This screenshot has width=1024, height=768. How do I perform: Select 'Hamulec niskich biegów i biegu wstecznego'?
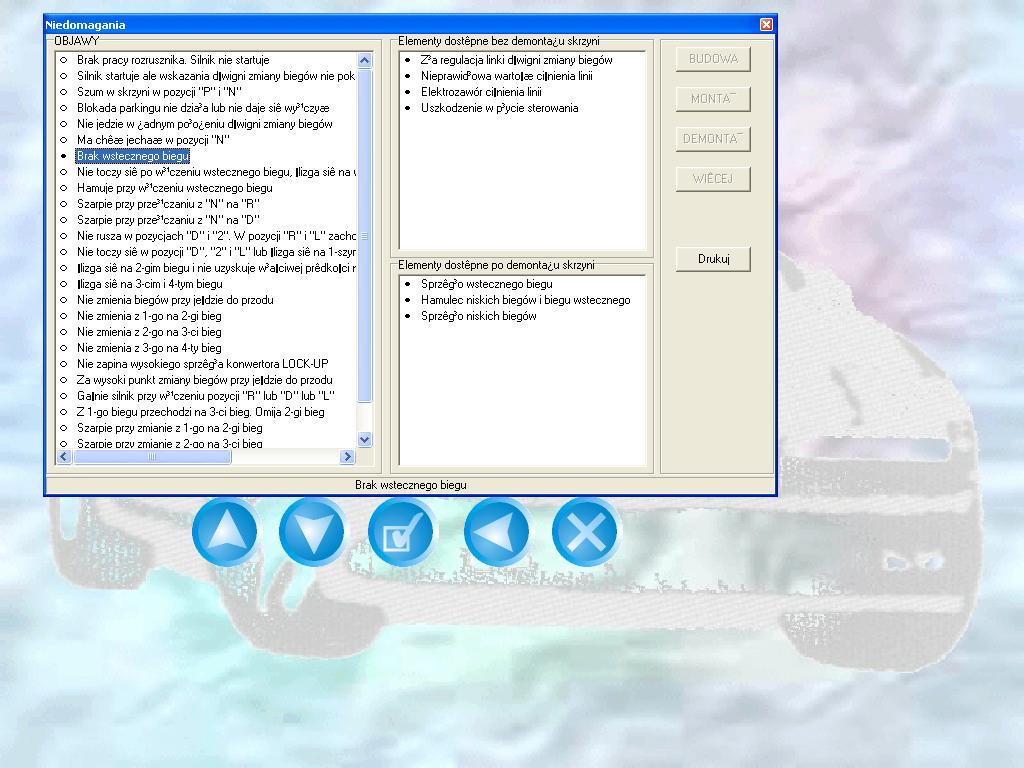coord(525,300)
